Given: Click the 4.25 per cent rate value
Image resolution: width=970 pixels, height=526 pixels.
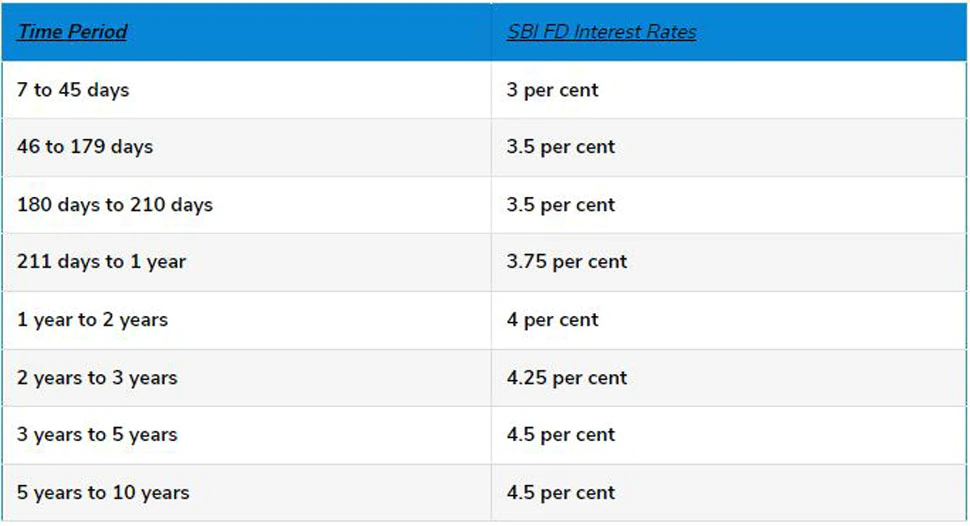Looking at the screenshot, I should [x=566, y=378].
